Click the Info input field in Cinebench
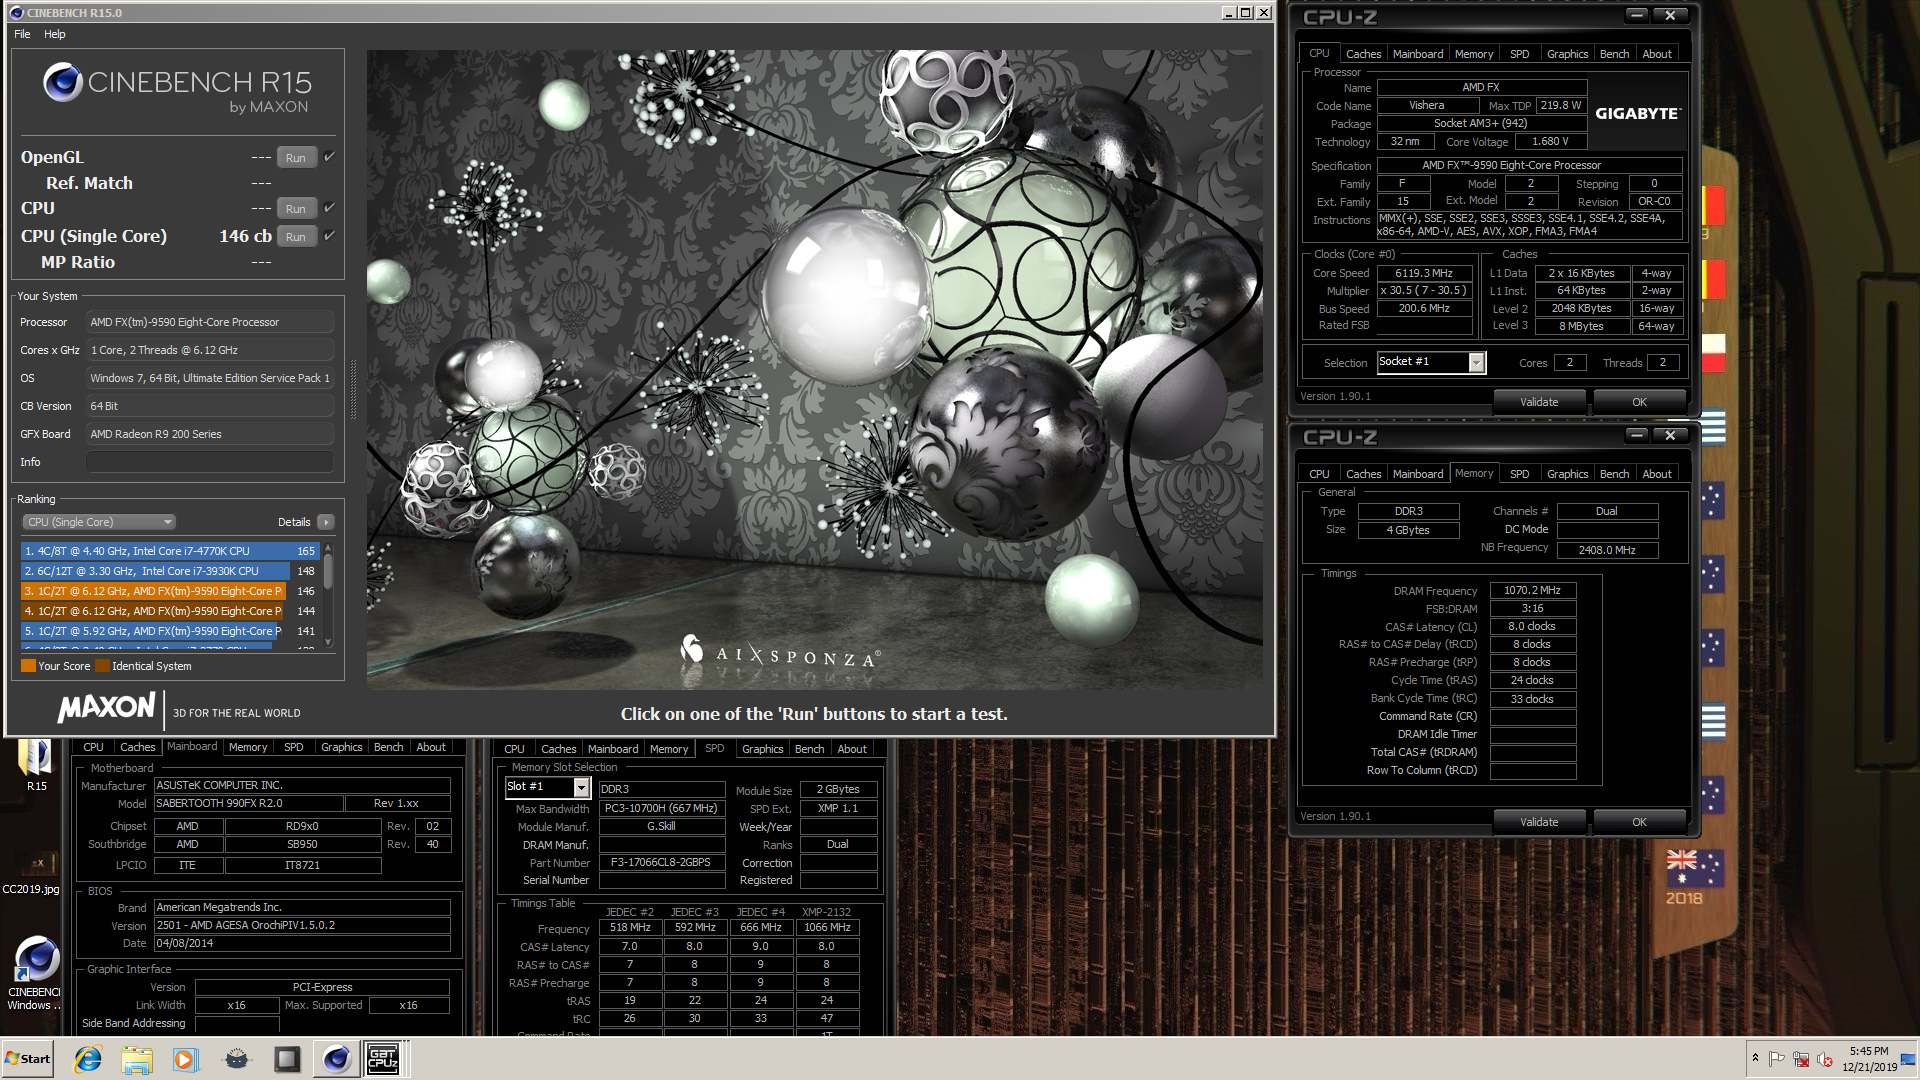Image resolution: width=1920 pixels, height=1080 pixels. [x=210, y=462]
